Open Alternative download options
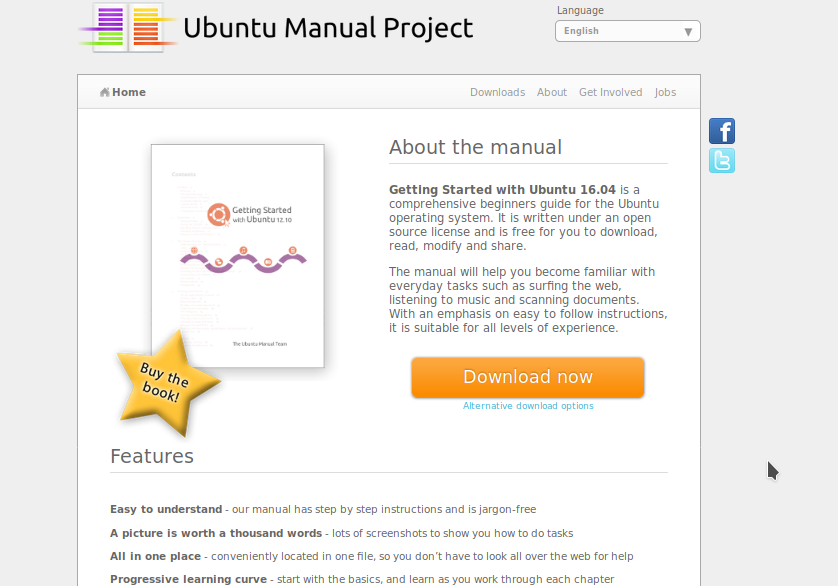The height and width of the screenshot is (586, 838). (528, 406)
